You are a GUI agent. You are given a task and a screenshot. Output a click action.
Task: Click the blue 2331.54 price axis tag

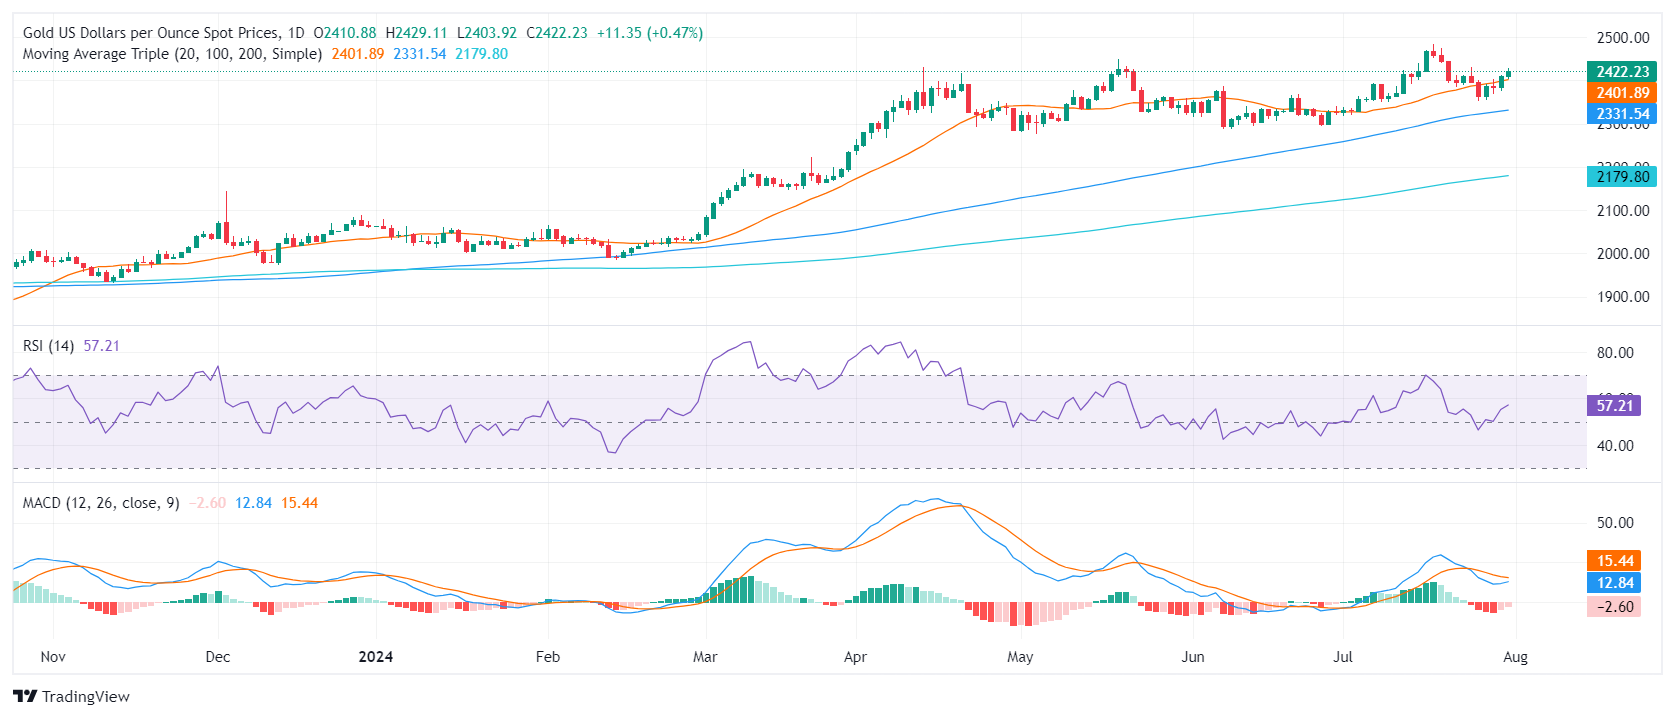pos(1621,114)
